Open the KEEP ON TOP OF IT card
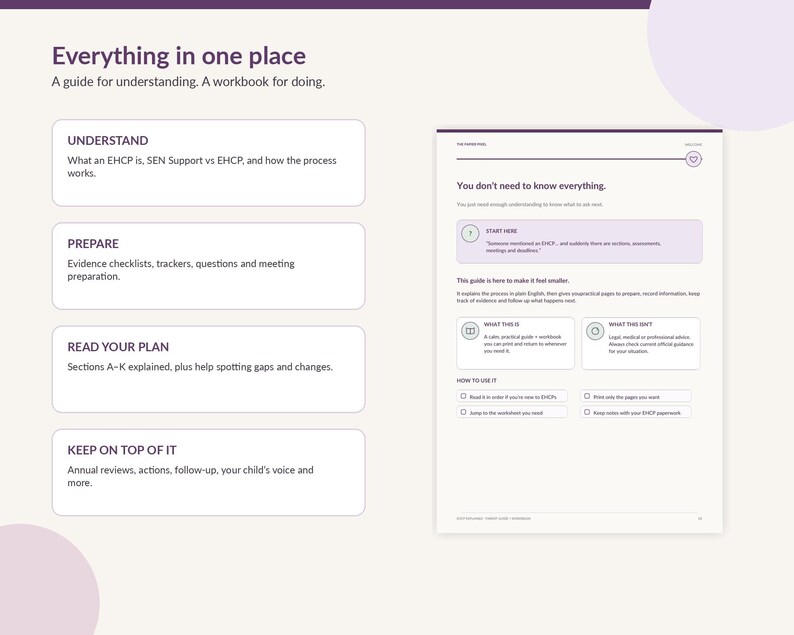The height and width of the screenshot is (635, 794). [209, 472]
